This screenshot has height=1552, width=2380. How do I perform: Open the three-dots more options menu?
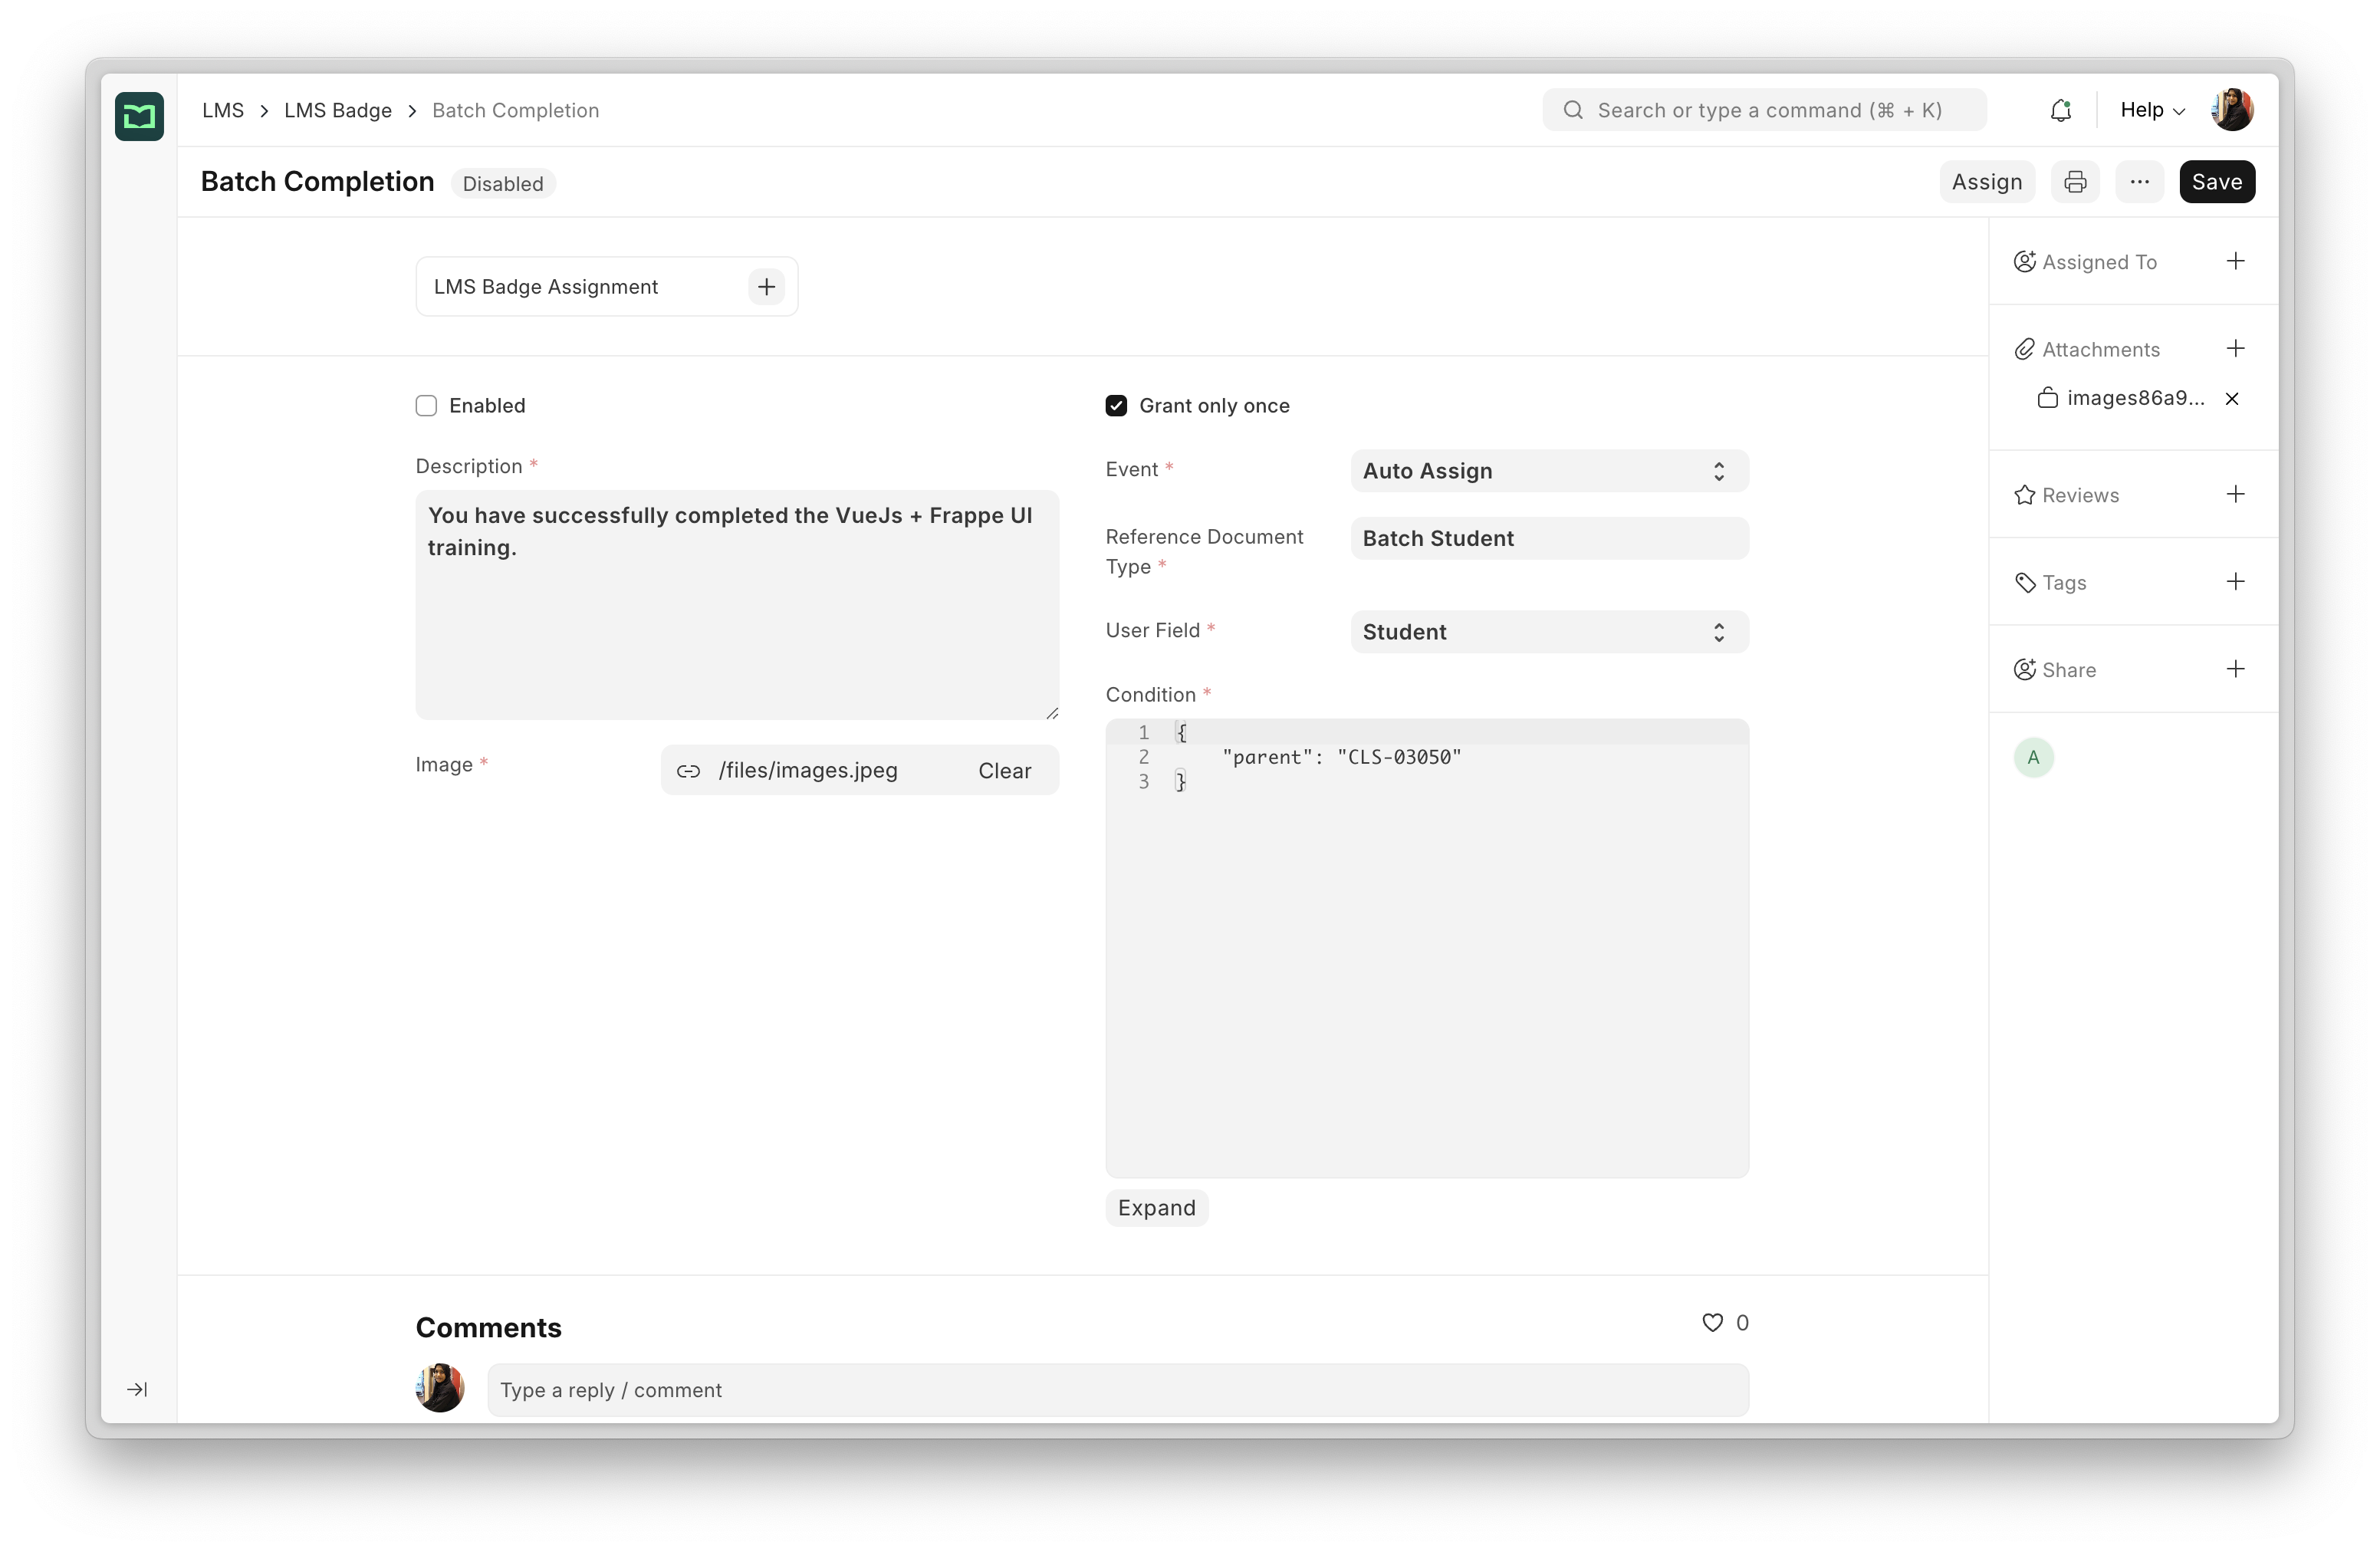(x=2139, y=182)
